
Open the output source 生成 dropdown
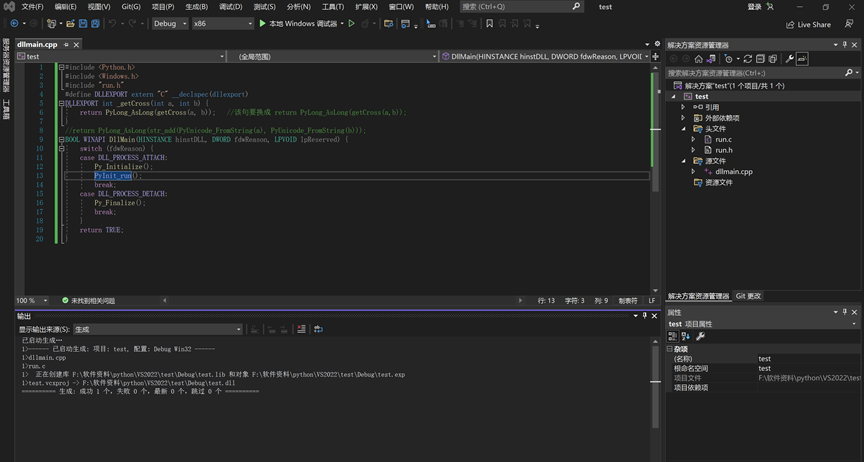click(158, 329)
